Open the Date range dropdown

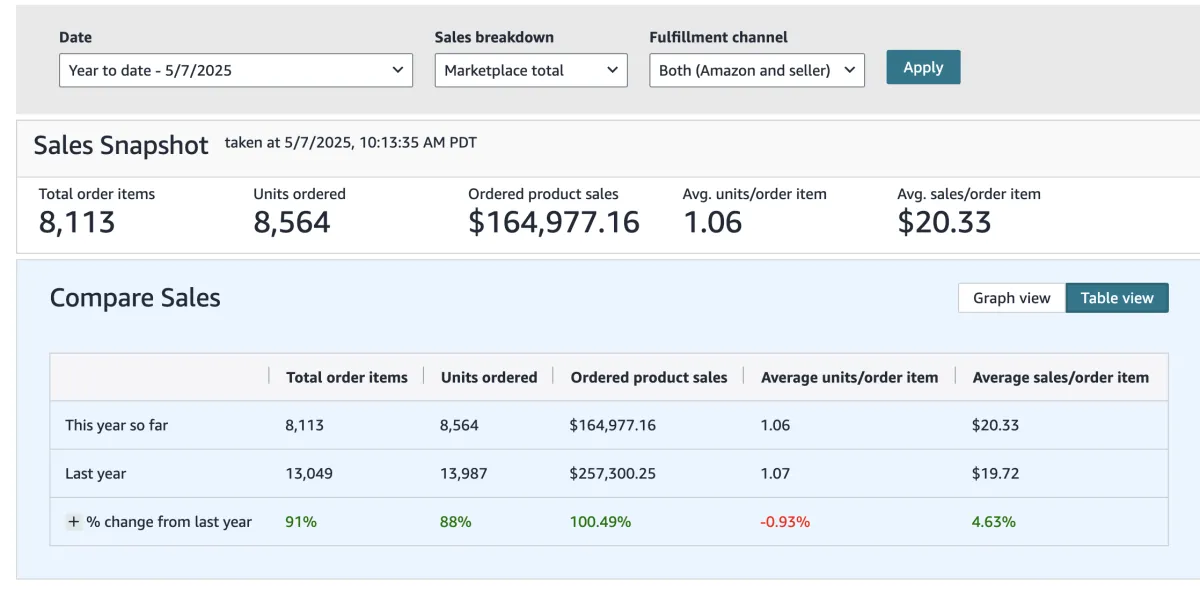click(x=235, y=70)
